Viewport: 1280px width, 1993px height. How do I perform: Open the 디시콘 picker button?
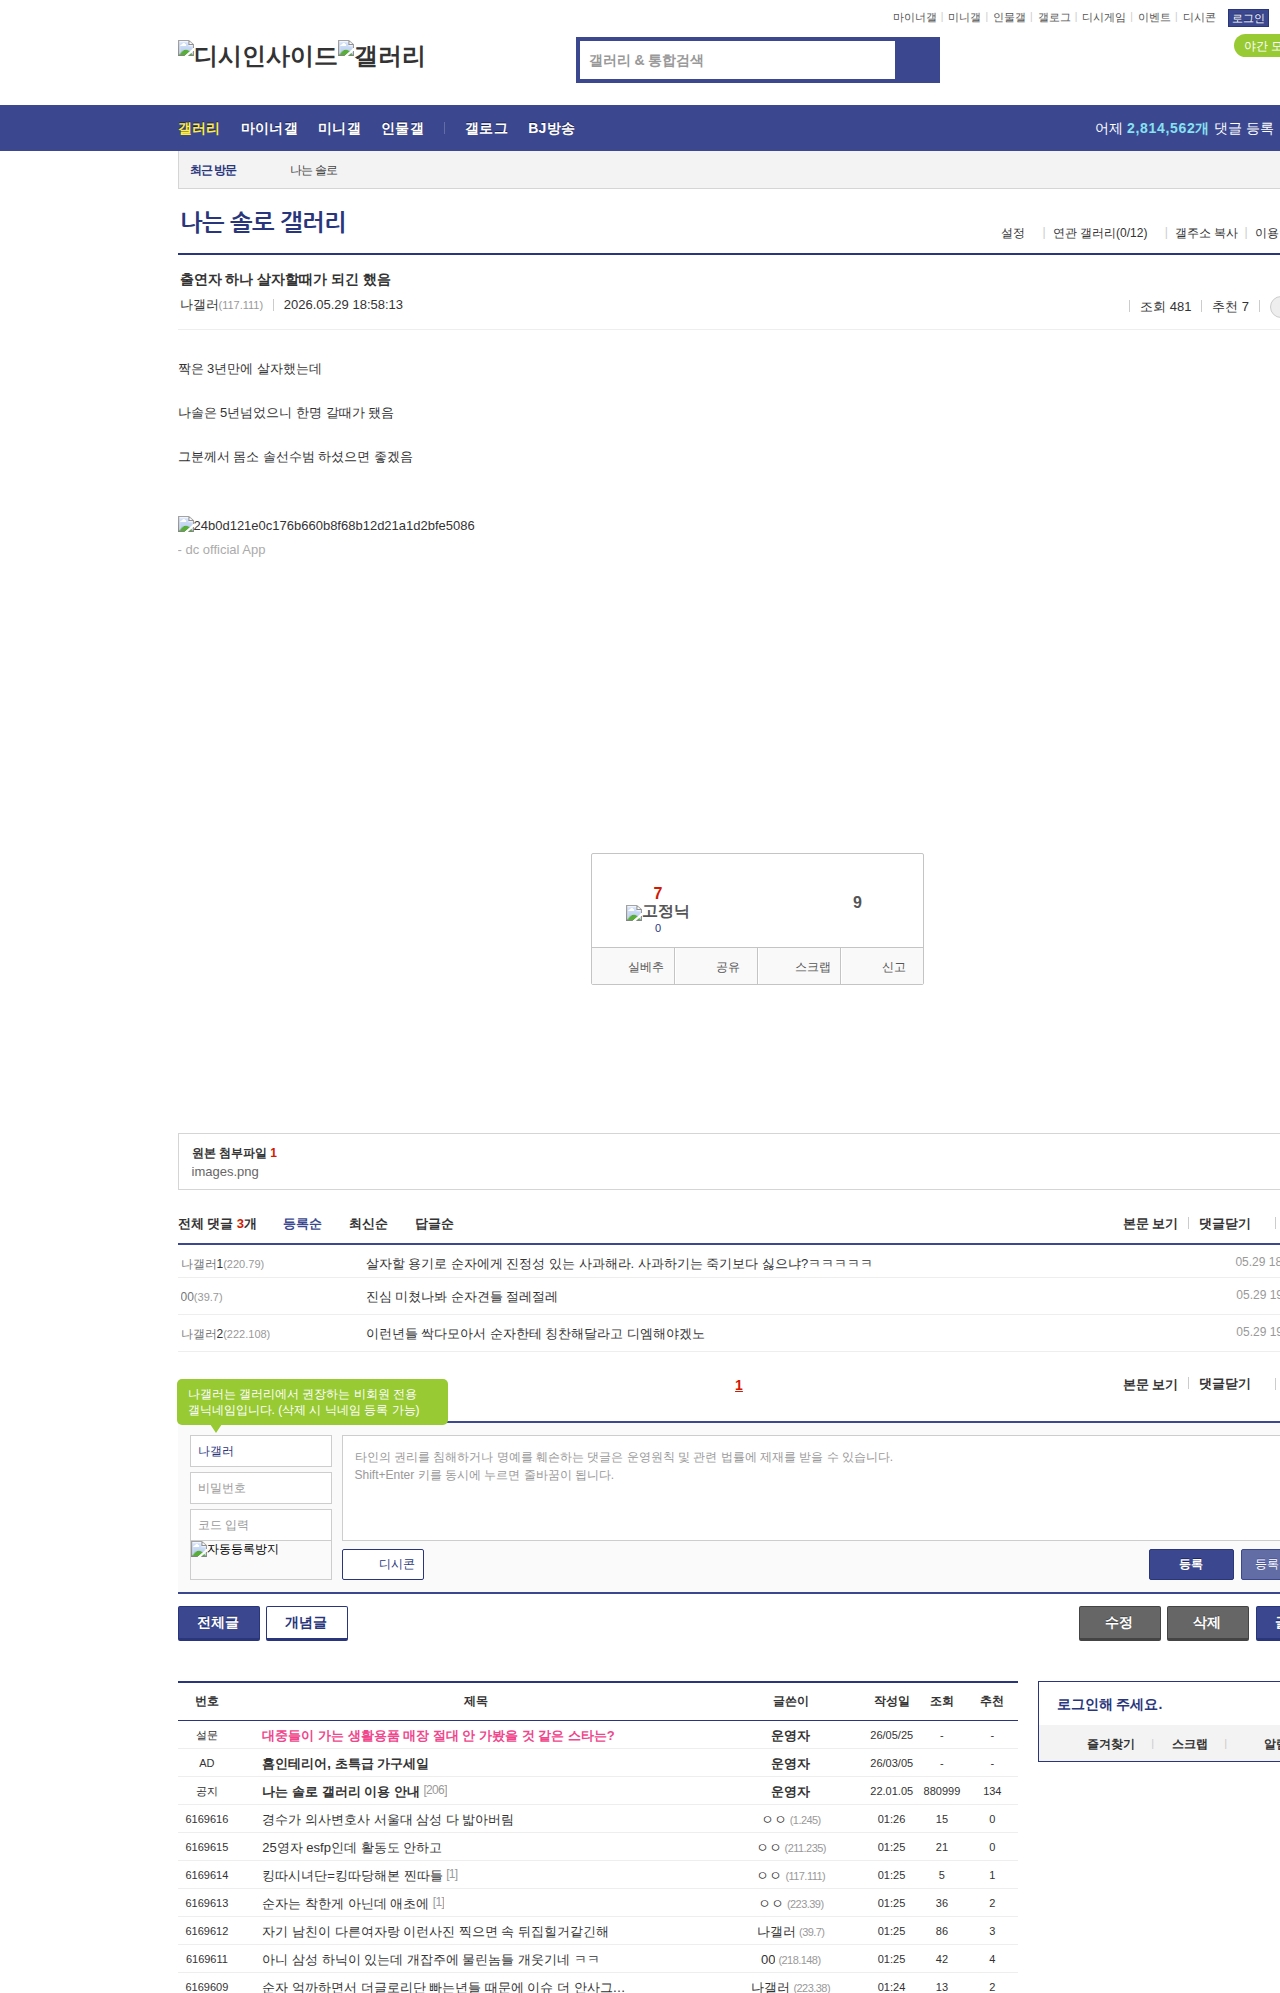[x=383, y=1564]
